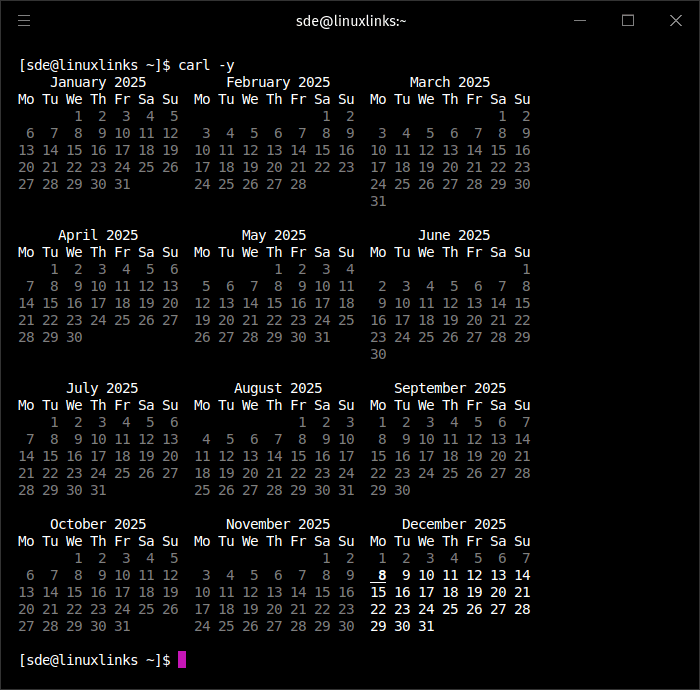Click date 31 in December calendar
700x690 pixels.
(x=426, y=626)
